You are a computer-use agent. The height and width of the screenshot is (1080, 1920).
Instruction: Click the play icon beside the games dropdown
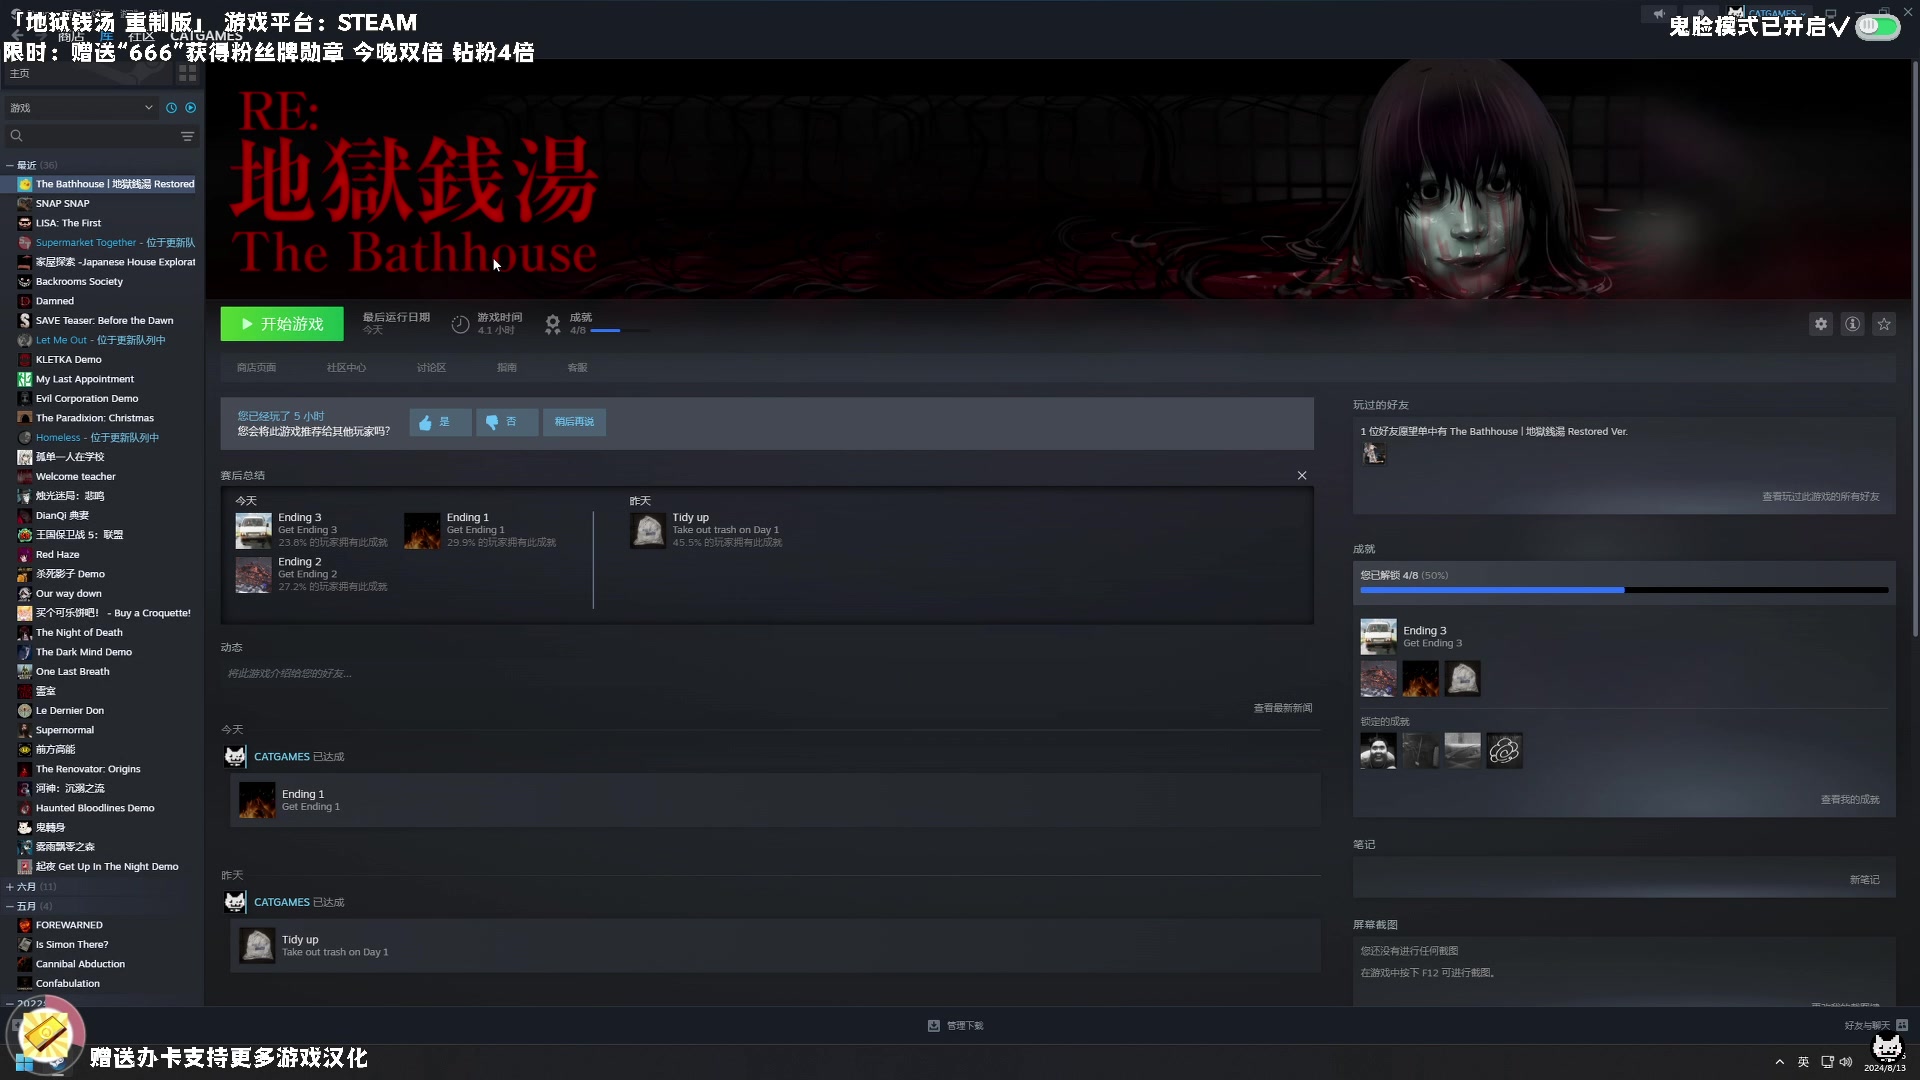click(x=191, y=108)
